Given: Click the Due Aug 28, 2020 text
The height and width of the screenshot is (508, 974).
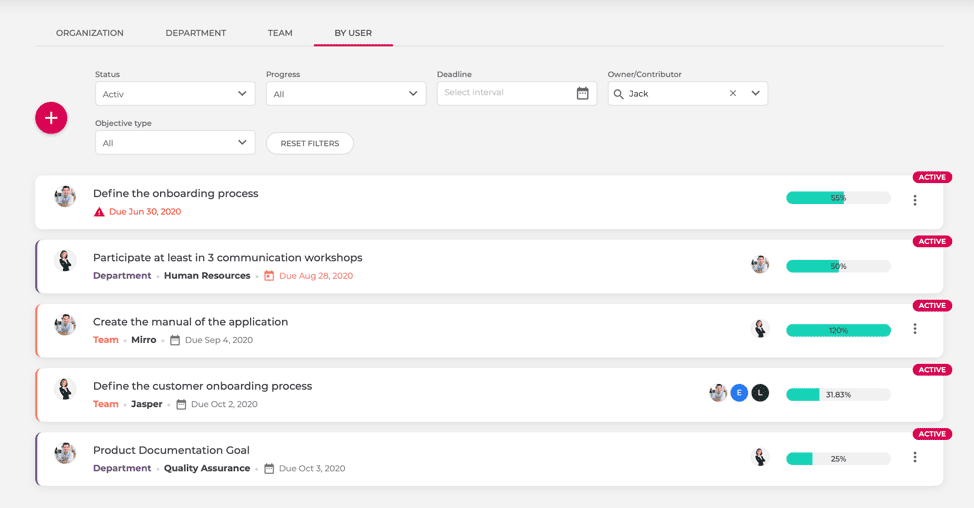Looking at the screenshot, I should (x=316, y=276).
